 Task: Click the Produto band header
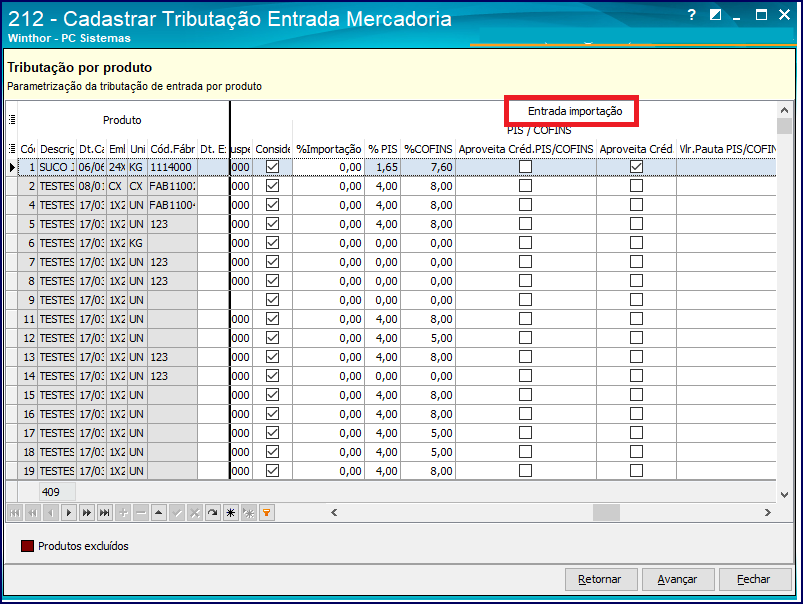point(122,120)
